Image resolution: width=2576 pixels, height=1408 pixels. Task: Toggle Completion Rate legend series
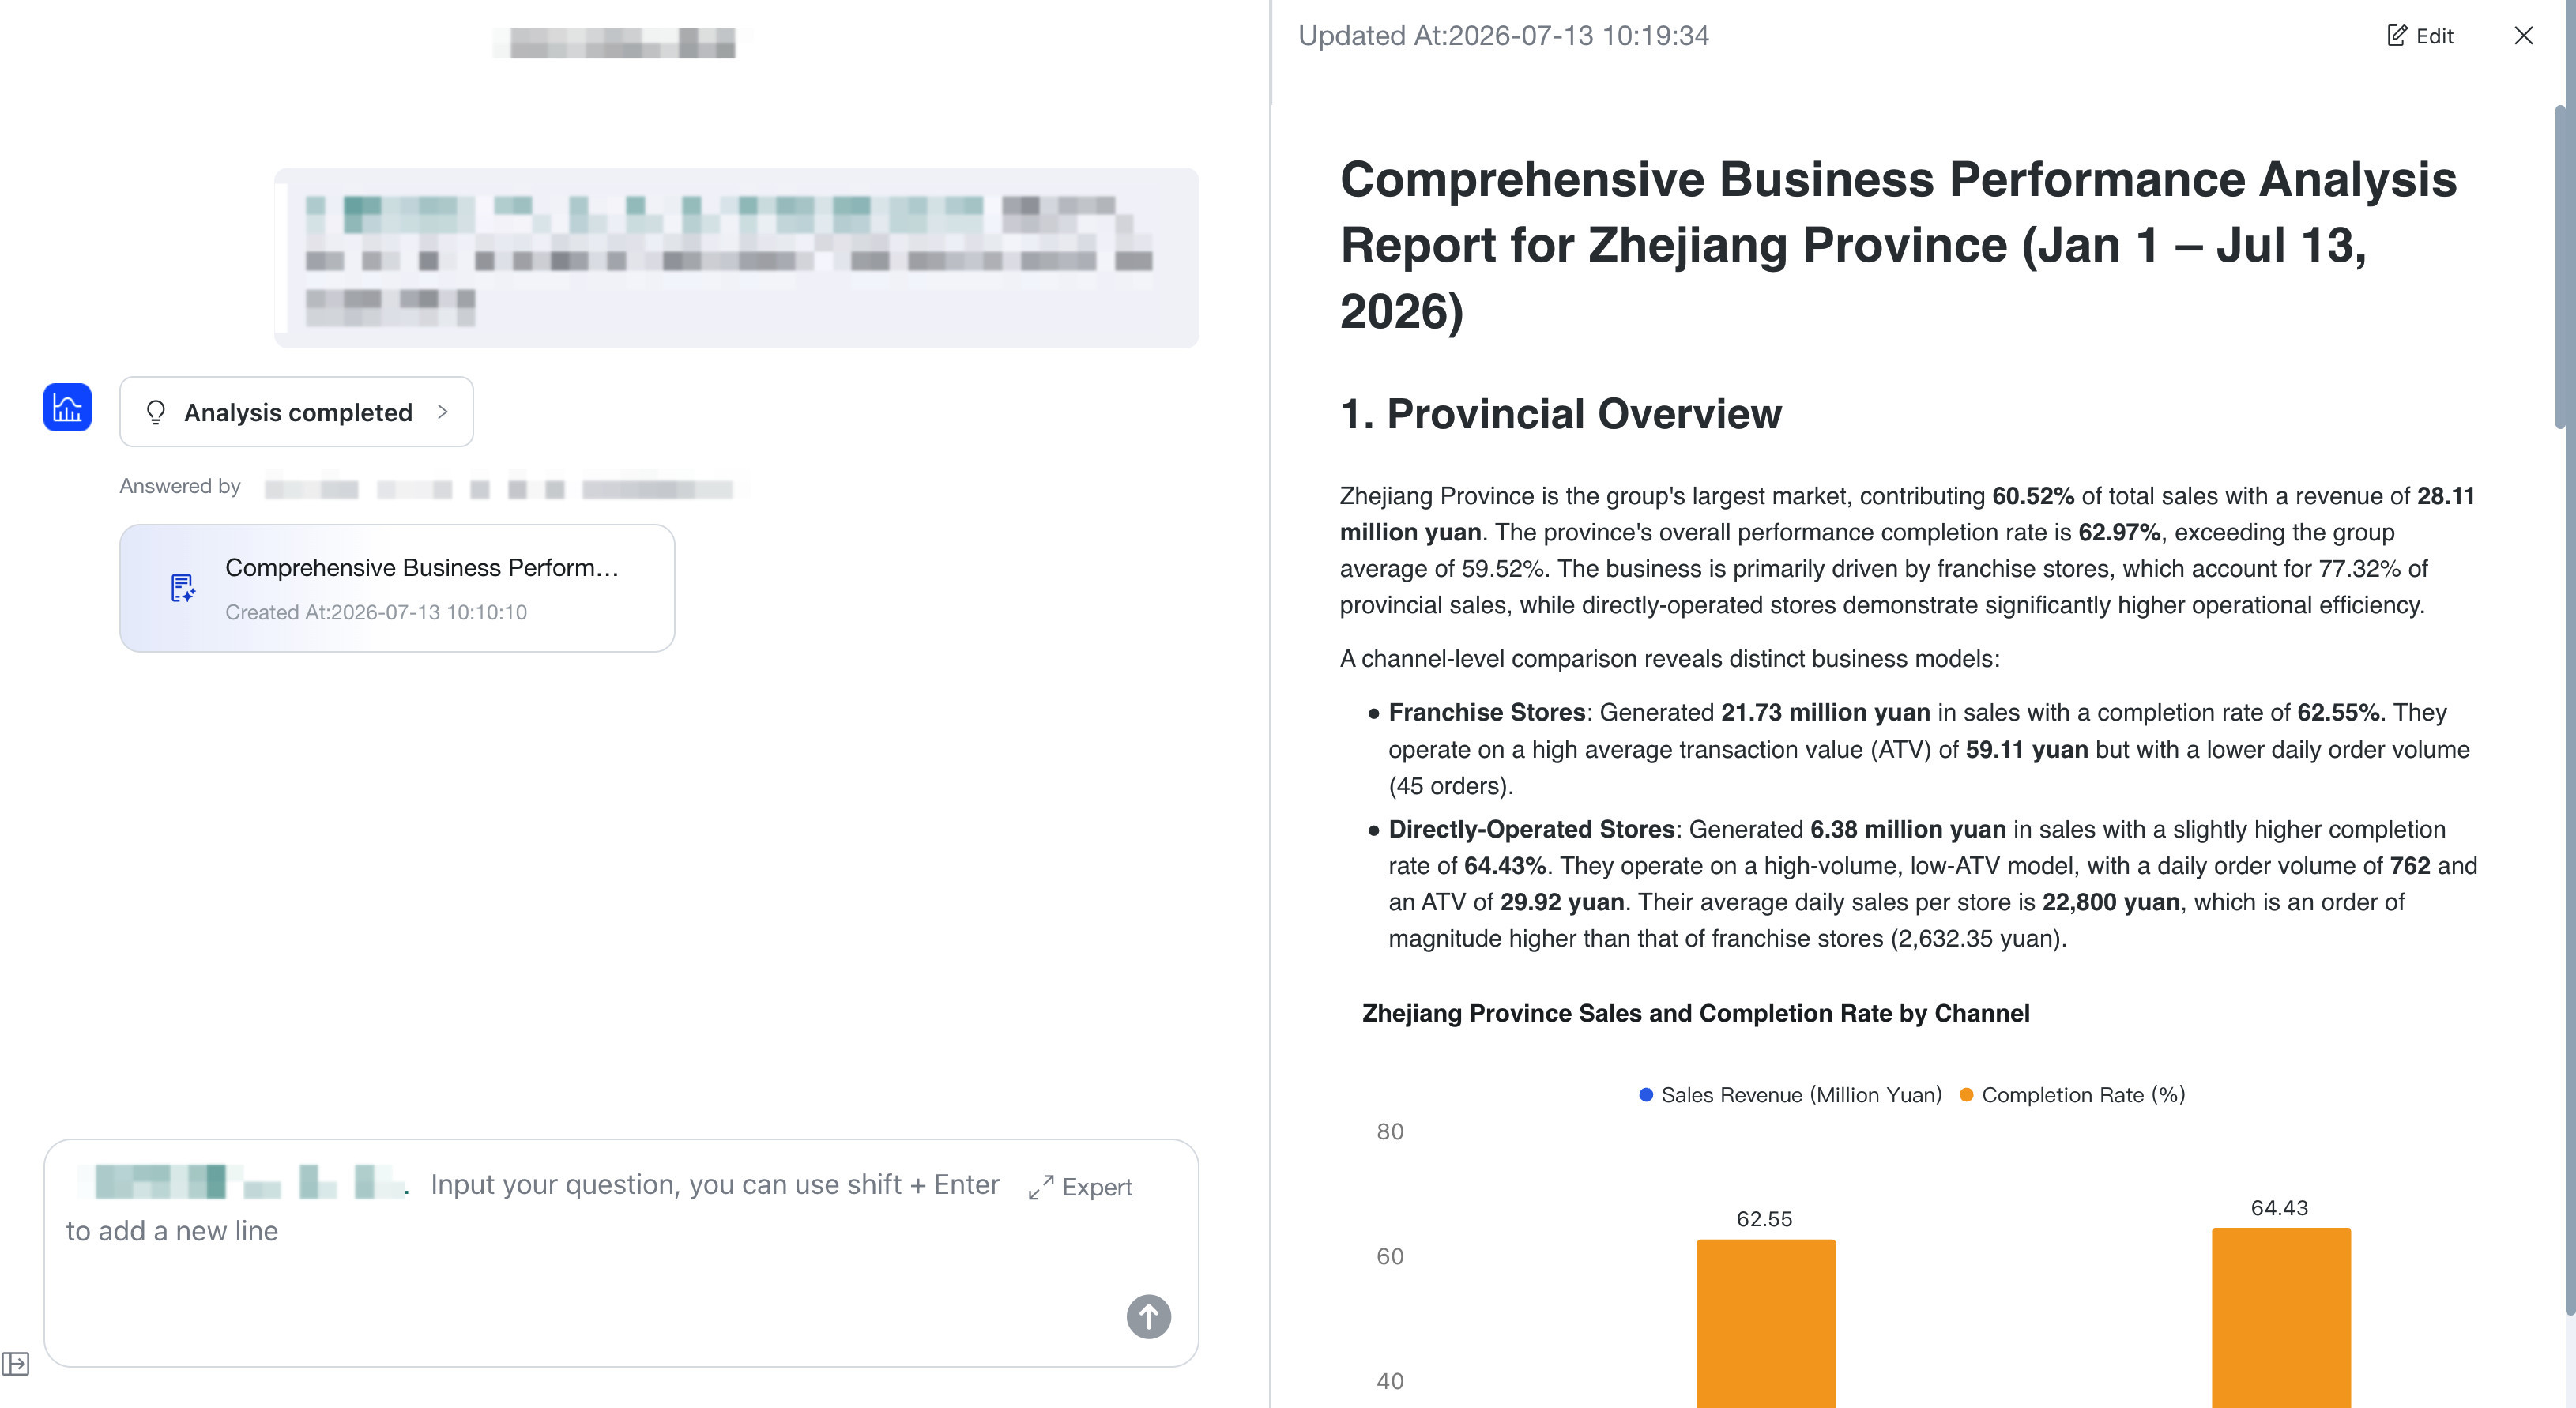[x=2072, y=1095]
